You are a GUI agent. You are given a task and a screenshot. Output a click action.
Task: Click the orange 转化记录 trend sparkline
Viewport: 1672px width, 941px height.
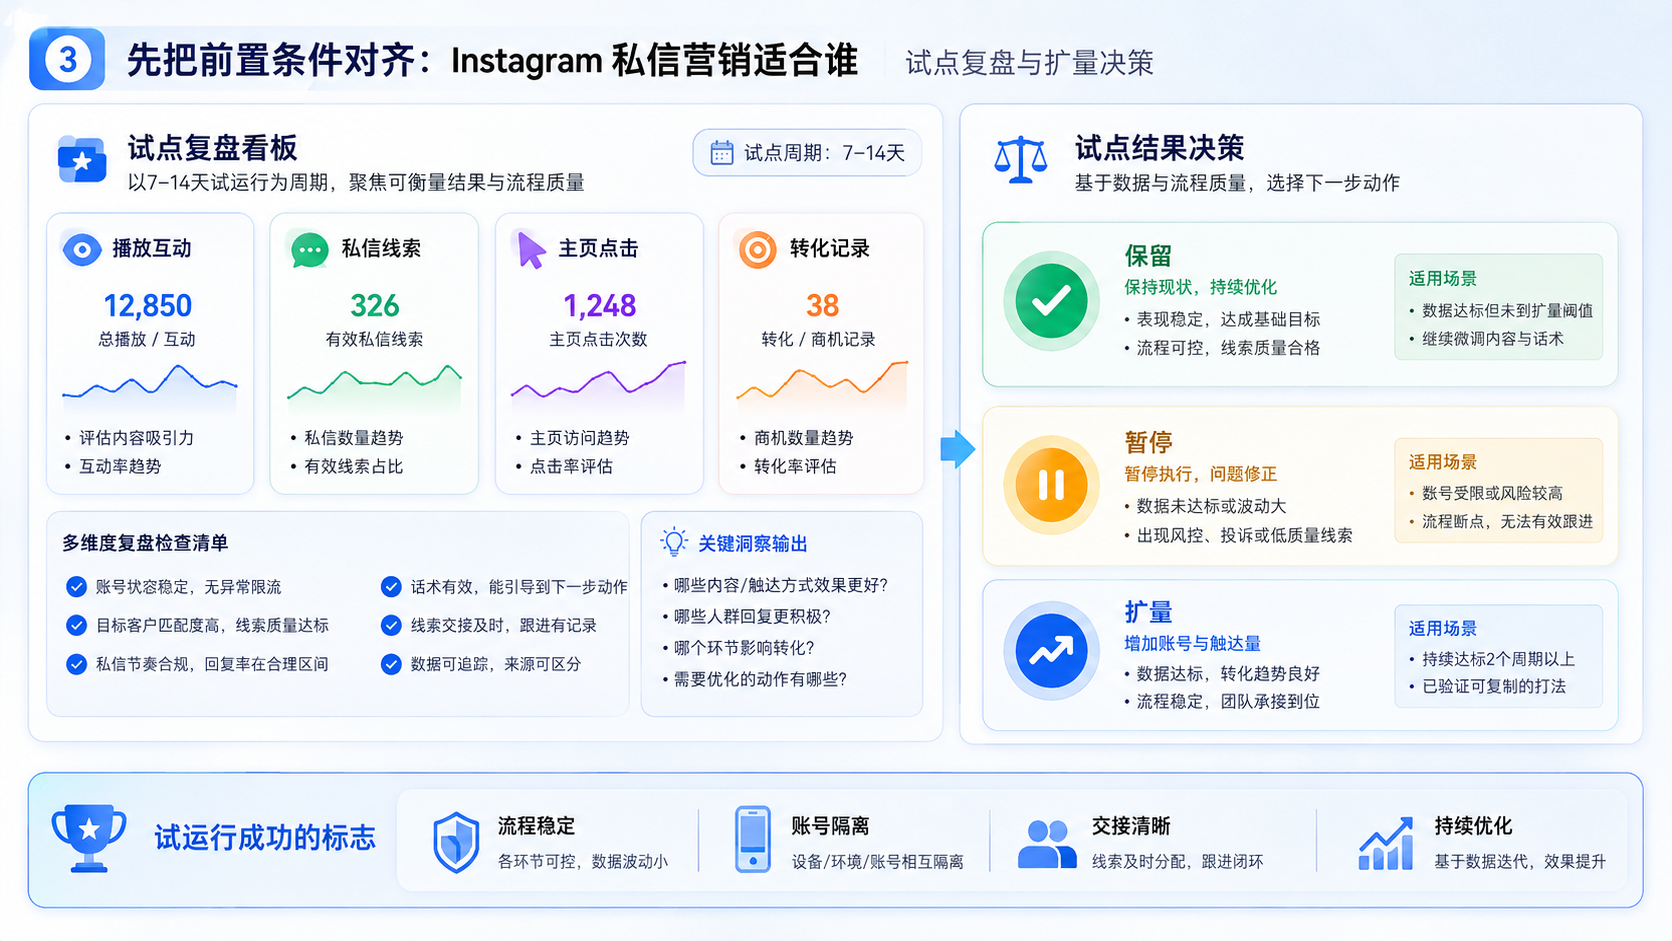[822, 385]
